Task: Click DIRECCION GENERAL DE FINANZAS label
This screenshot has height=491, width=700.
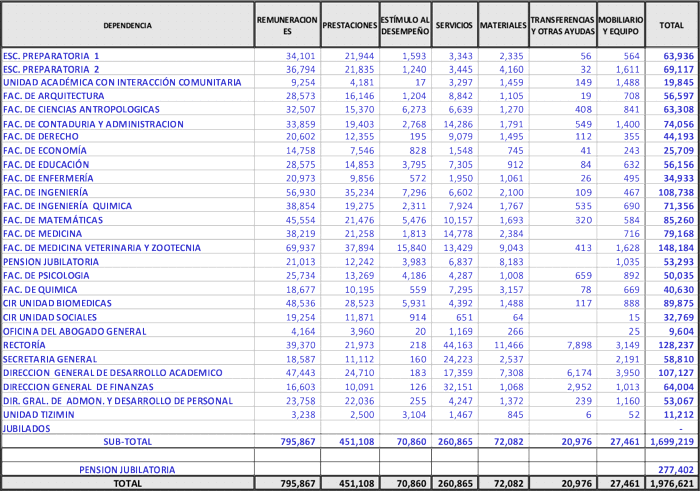Action: point(78,387)
